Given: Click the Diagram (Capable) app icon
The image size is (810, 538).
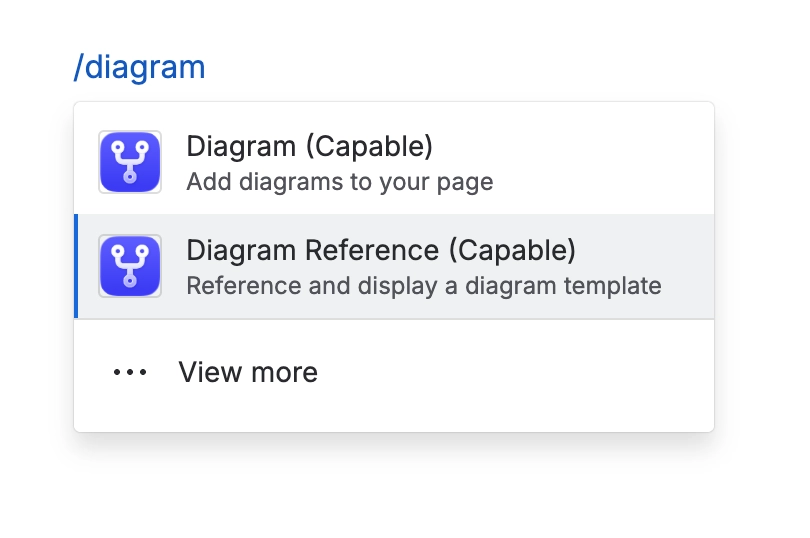Looking at the screenshot, I should click(130, 162).
